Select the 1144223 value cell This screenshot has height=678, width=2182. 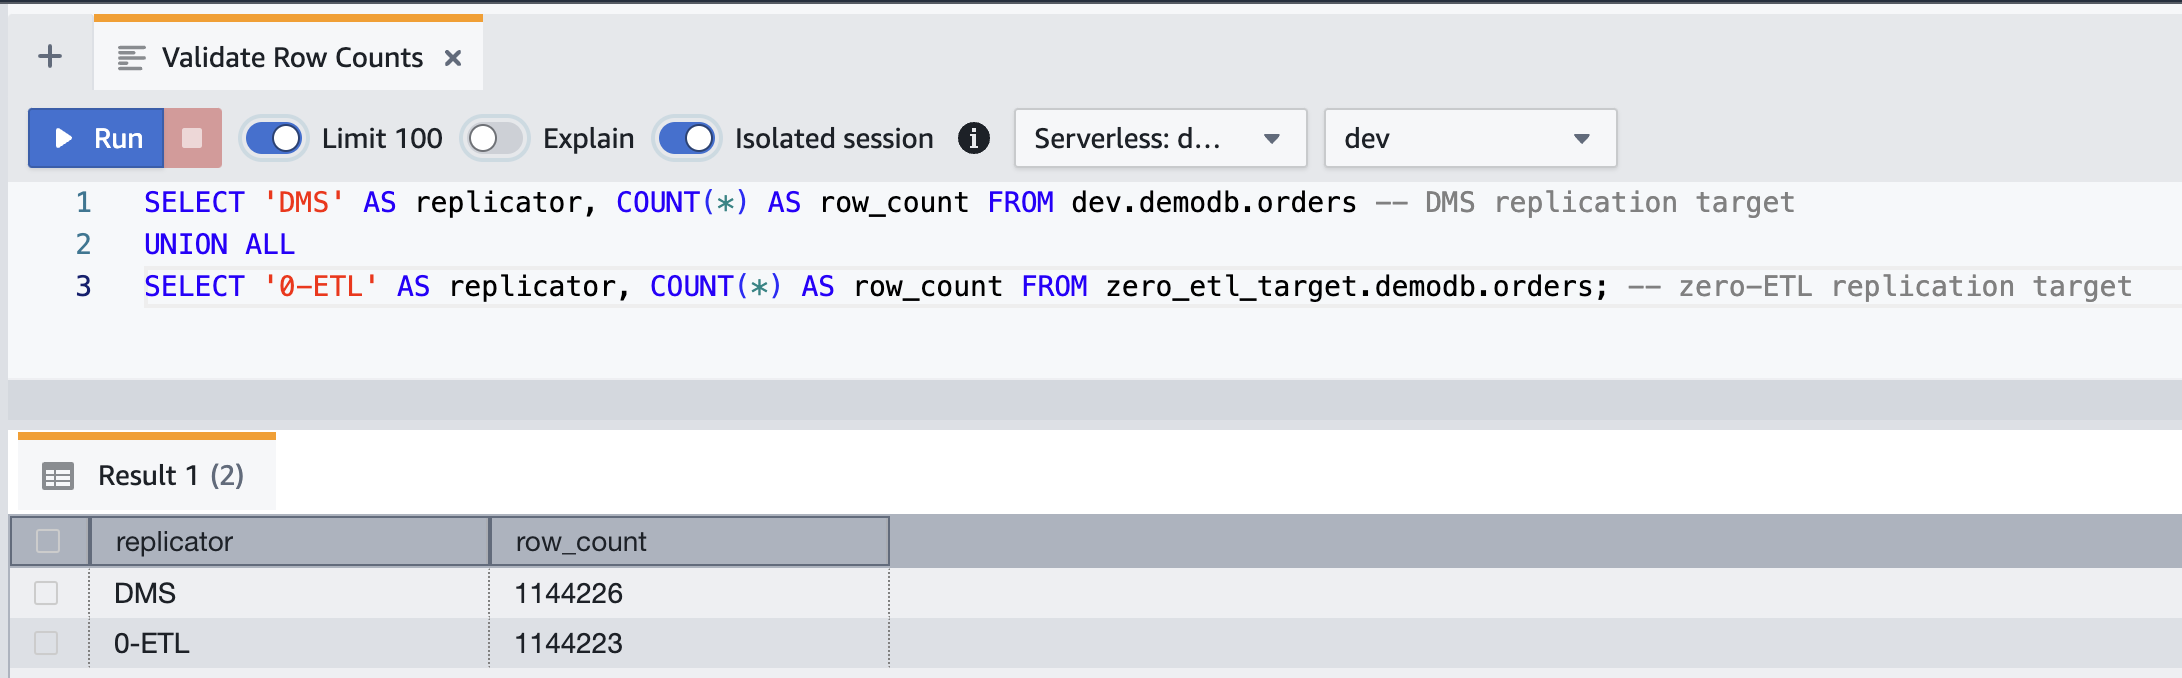pos(689,643)
